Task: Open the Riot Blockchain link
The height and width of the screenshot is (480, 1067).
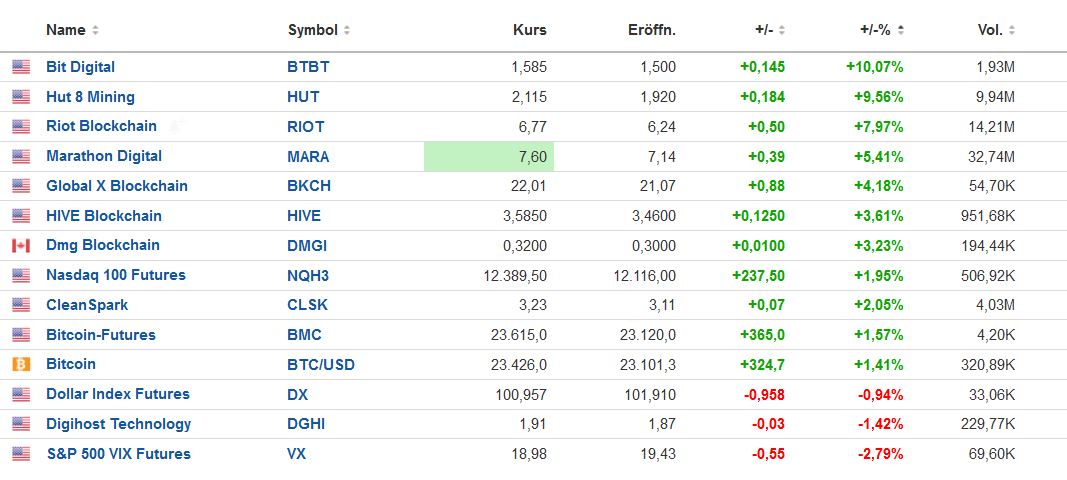Action: coord(101,126)
